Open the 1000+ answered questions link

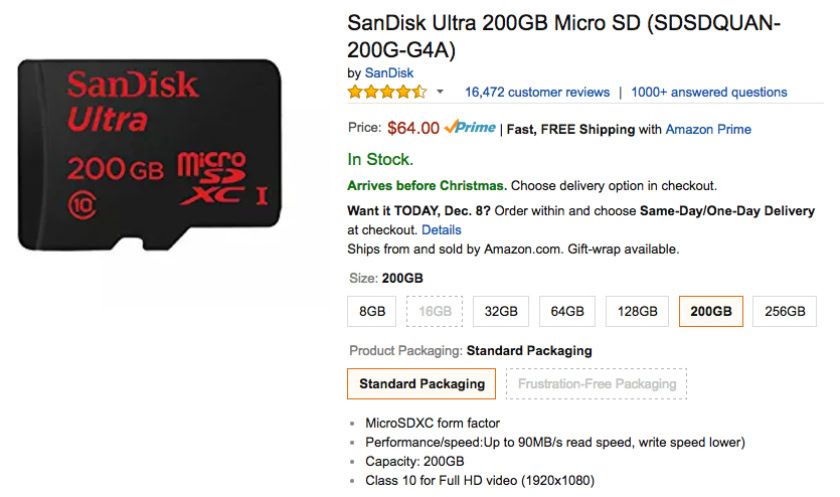709,92
